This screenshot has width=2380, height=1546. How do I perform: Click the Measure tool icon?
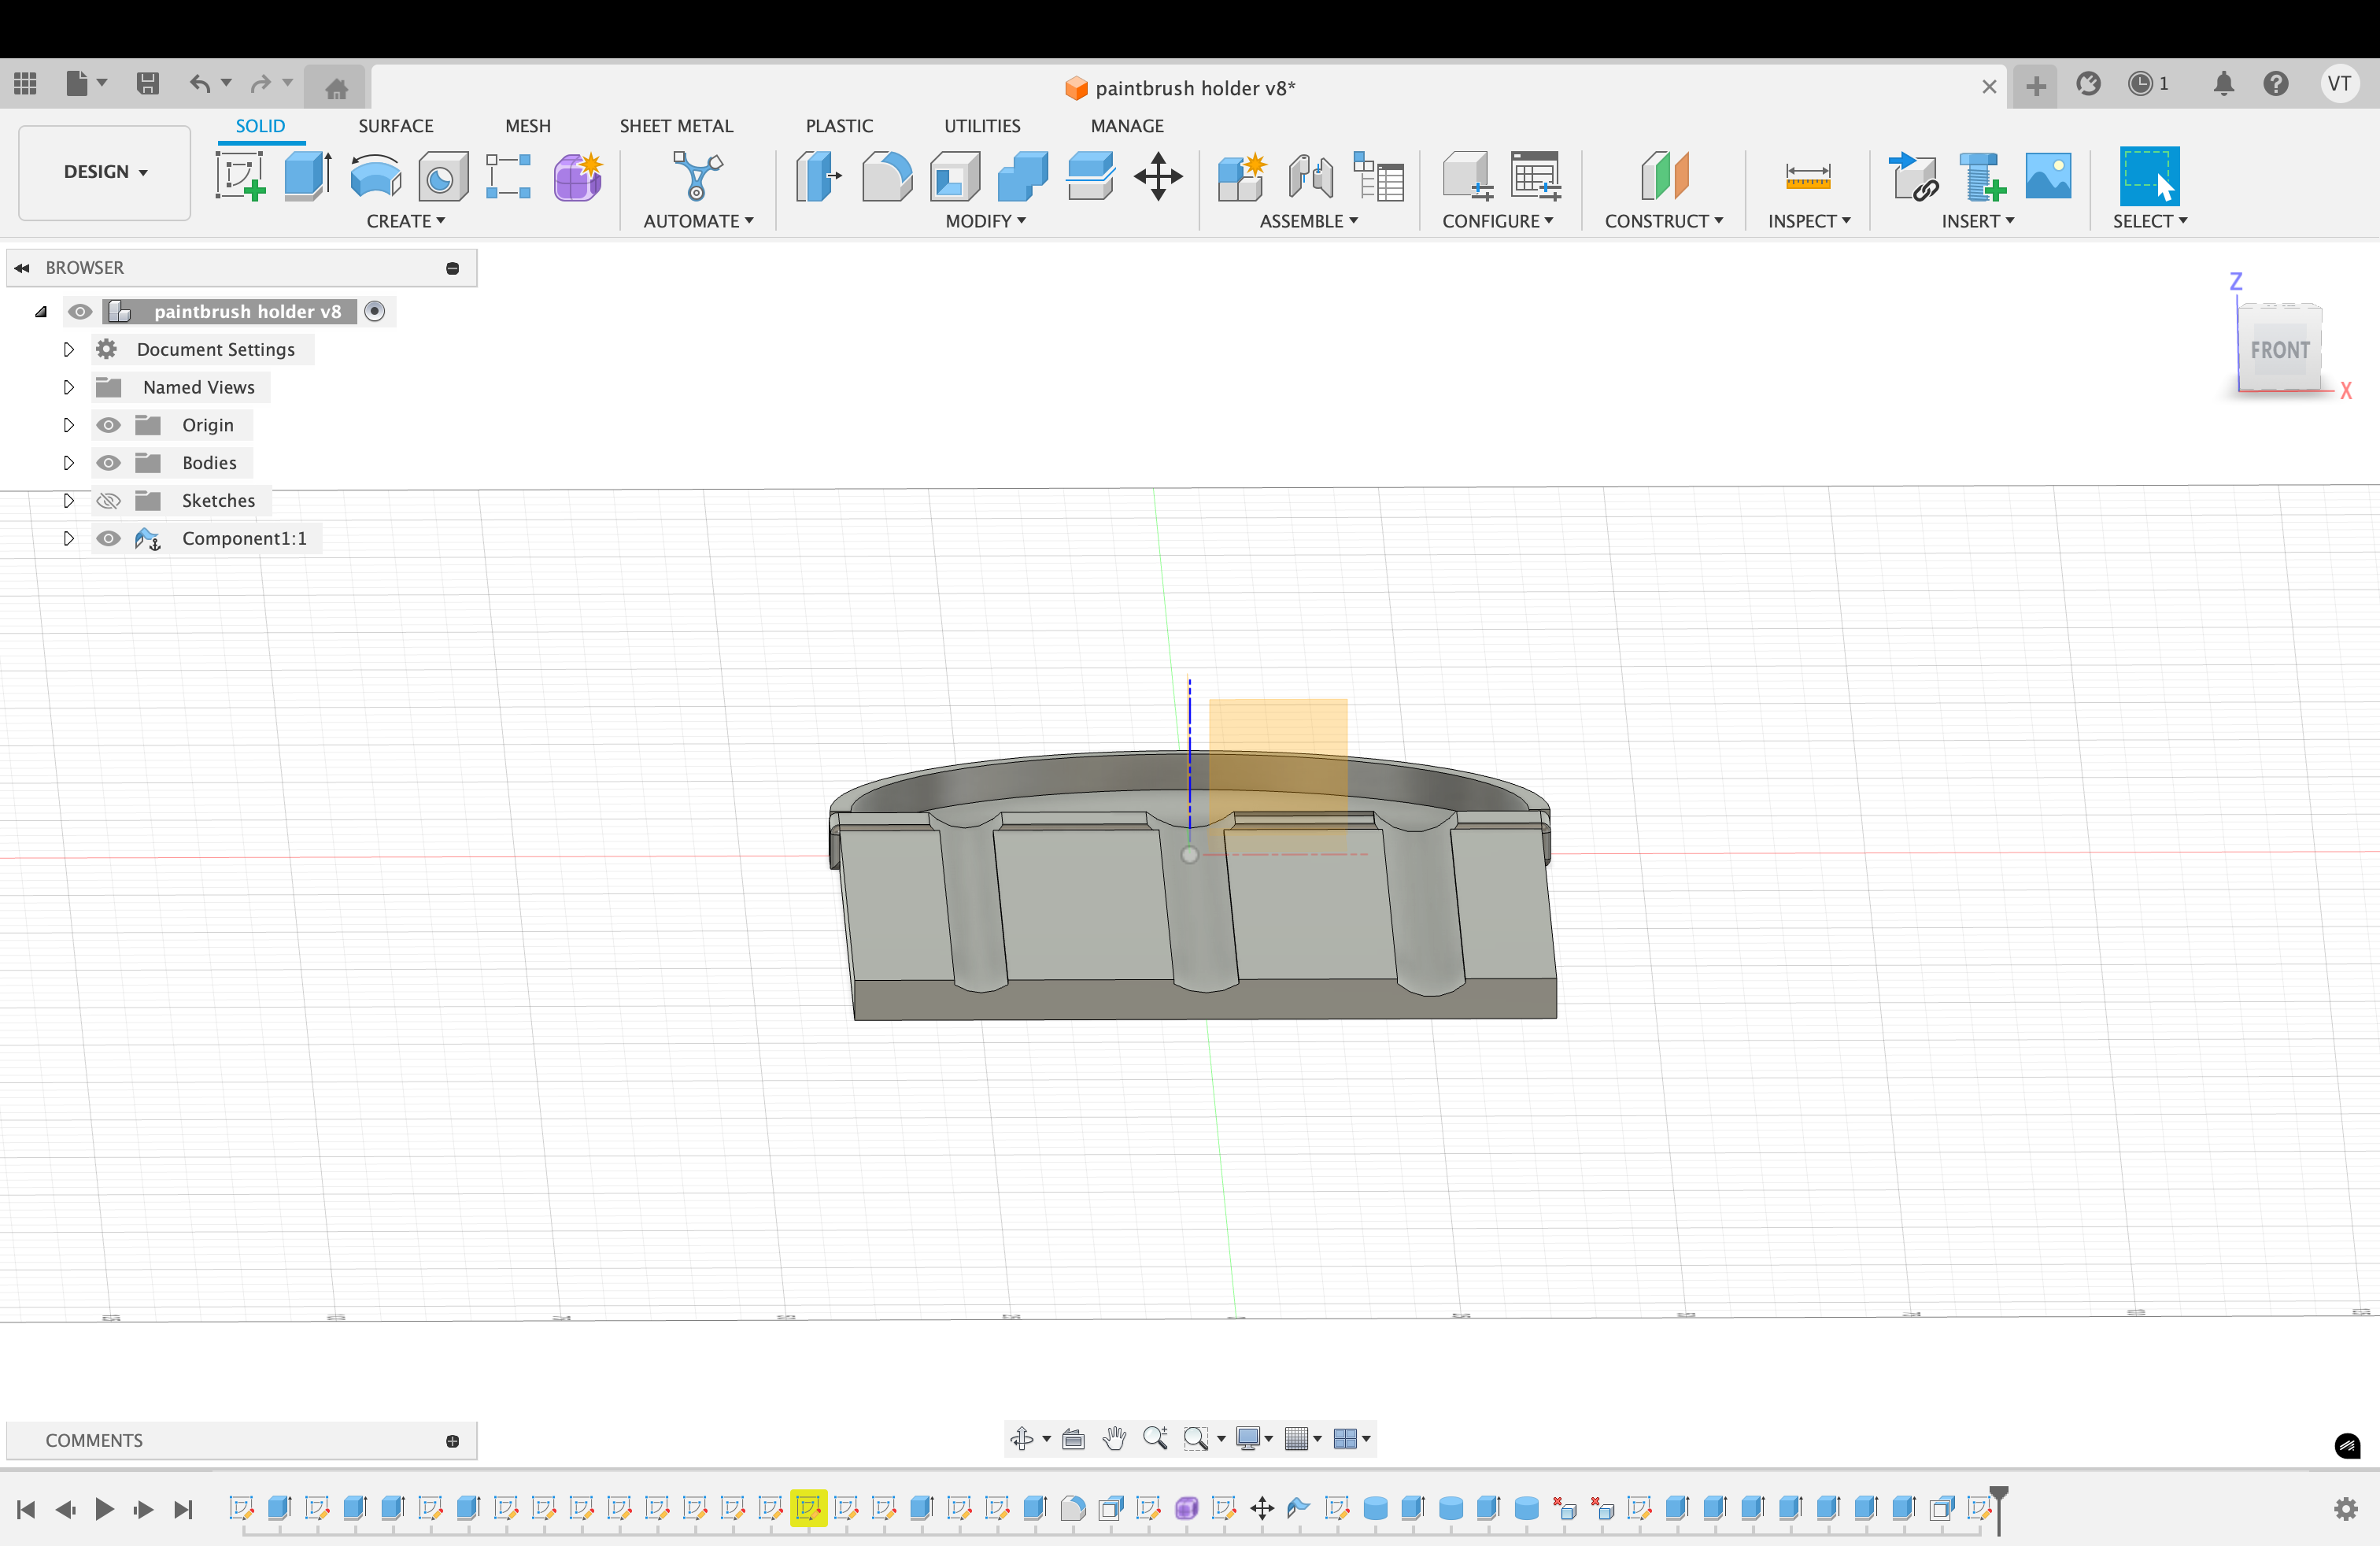click(1807, 176)
